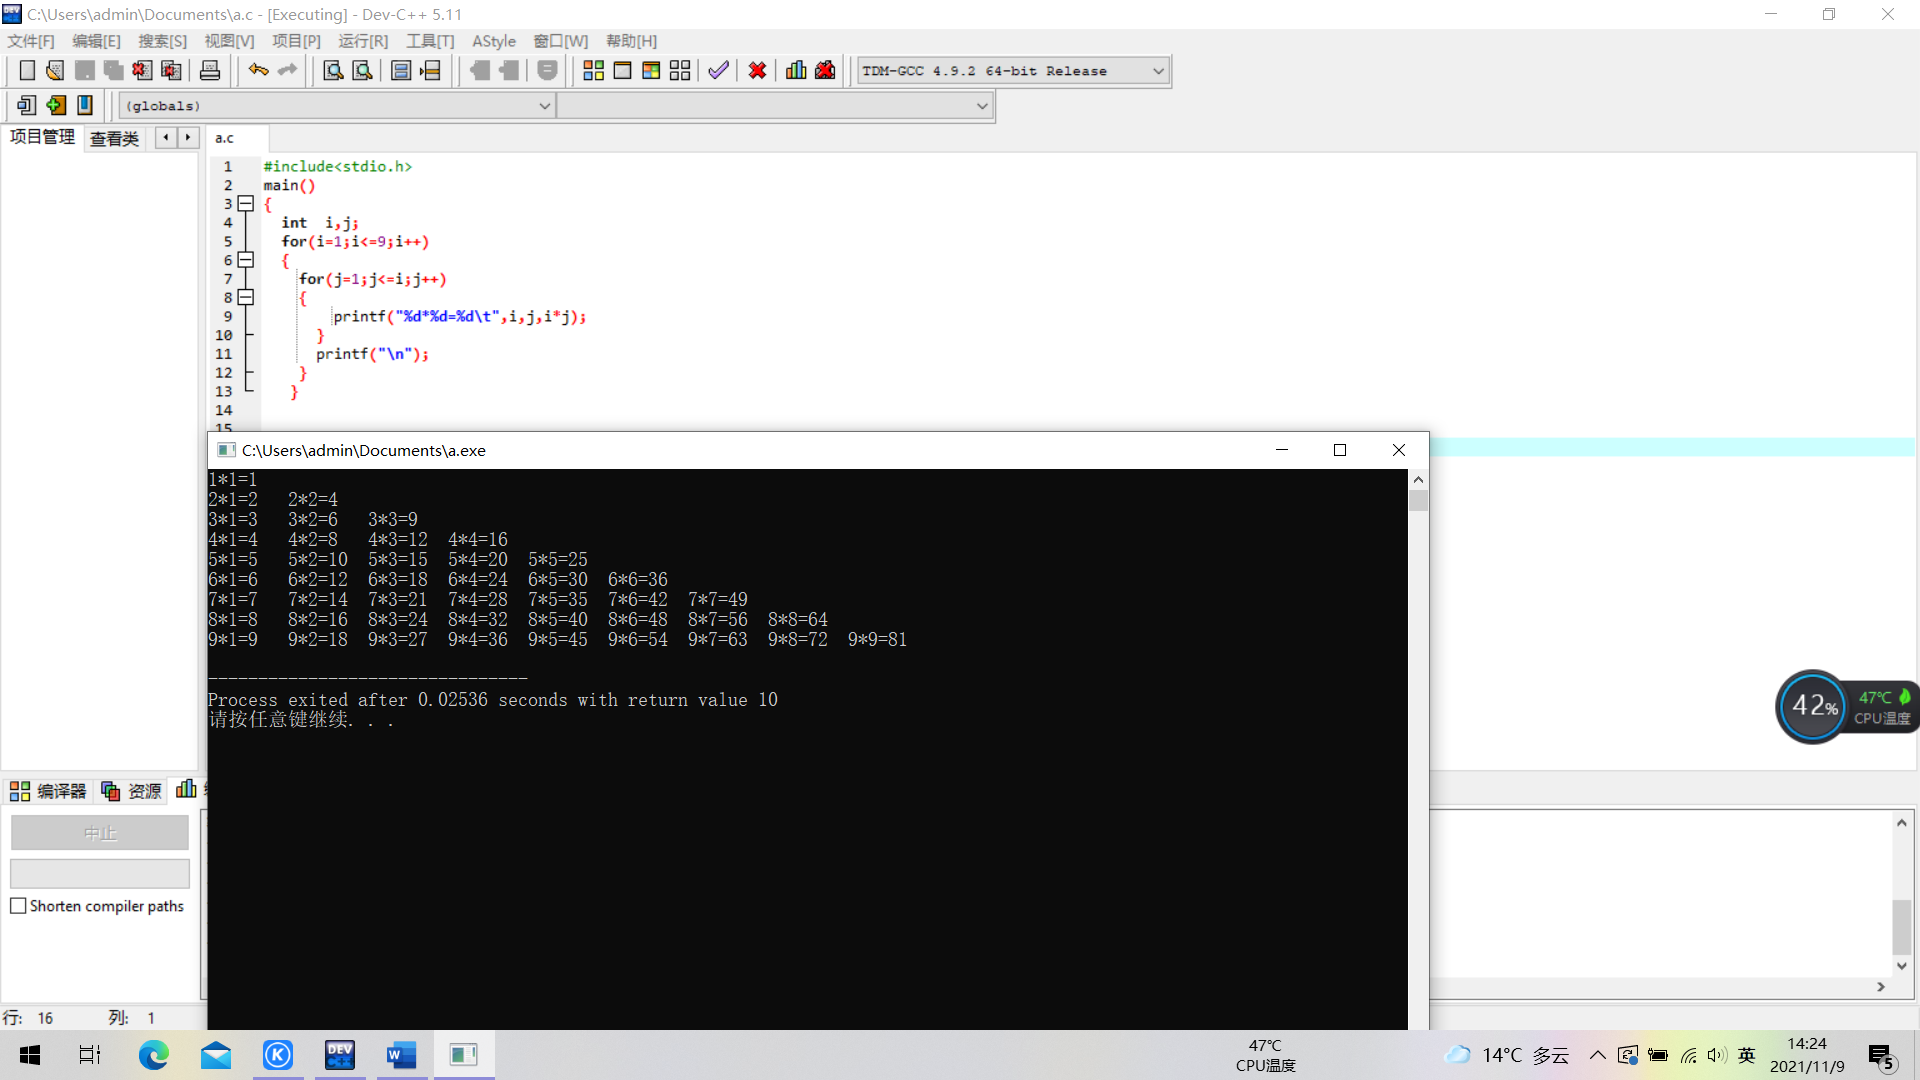Open the empty function list dropdown

(x=981, y=106)
